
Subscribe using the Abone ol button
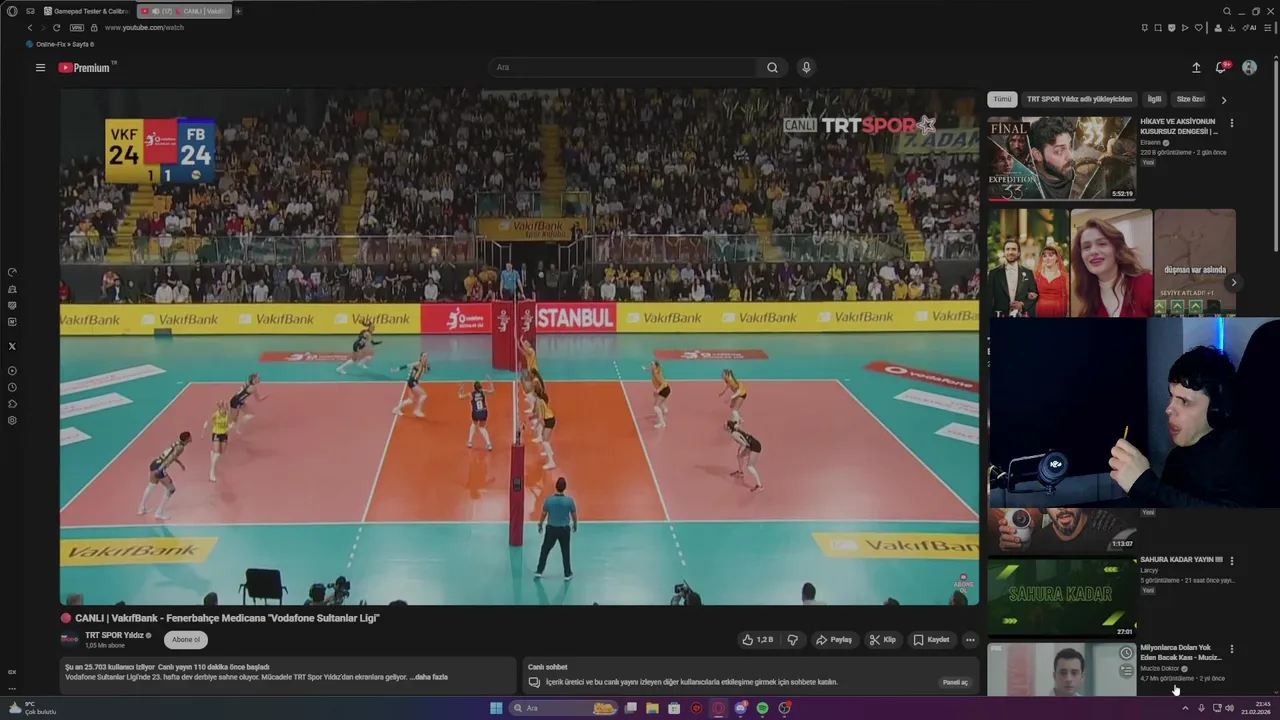(x=186, y=640)
